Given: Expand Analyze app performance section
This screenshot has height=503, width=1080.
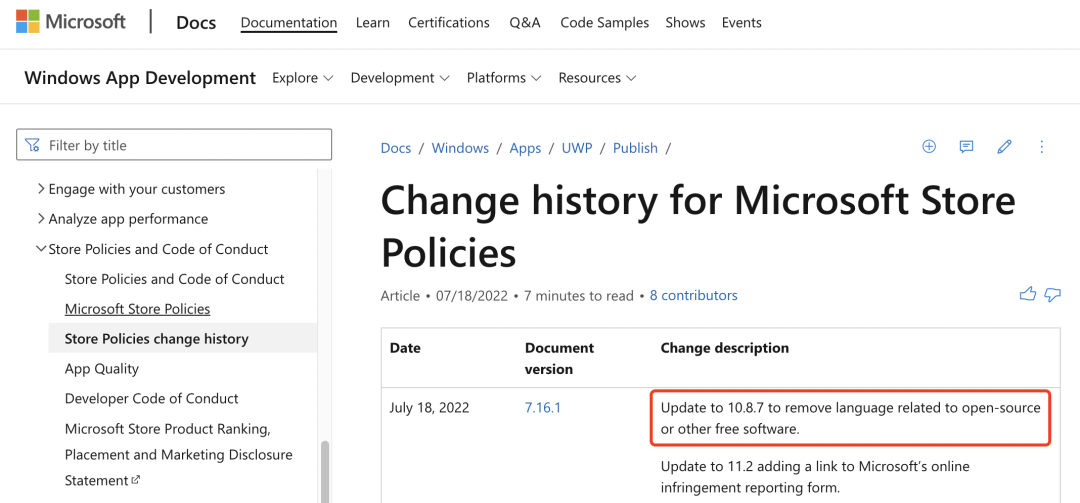Looking at the screenshot, I should (41, 219).
